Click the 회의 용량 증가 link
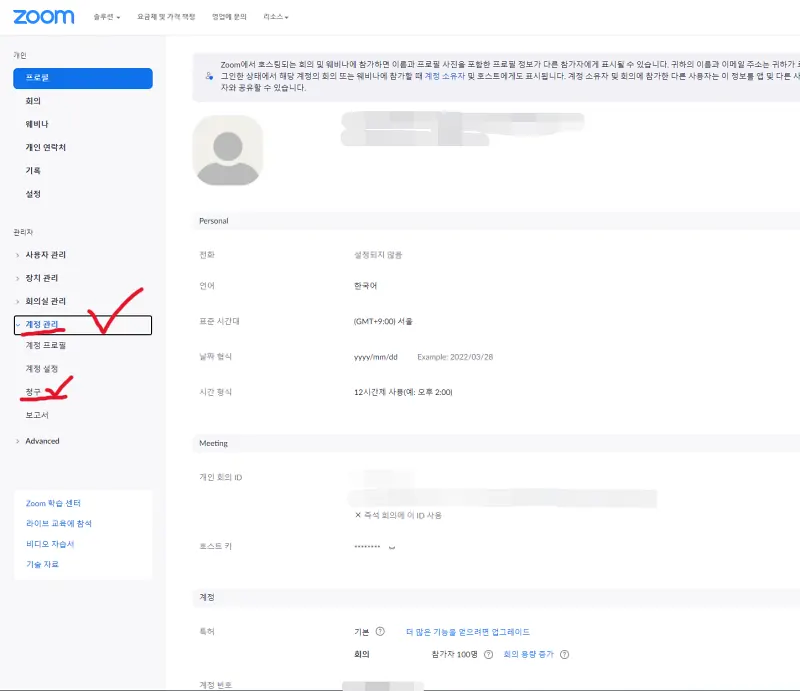This screenshot has width=800, height=691. 529,654
